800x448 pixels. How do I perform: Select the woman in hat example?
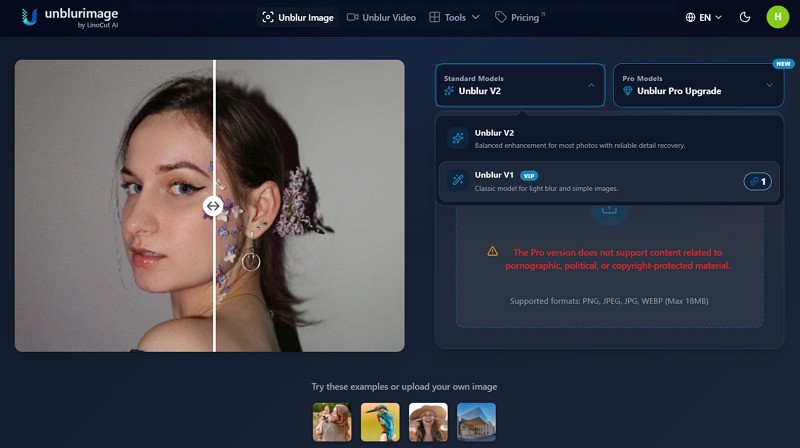(428, 422)
